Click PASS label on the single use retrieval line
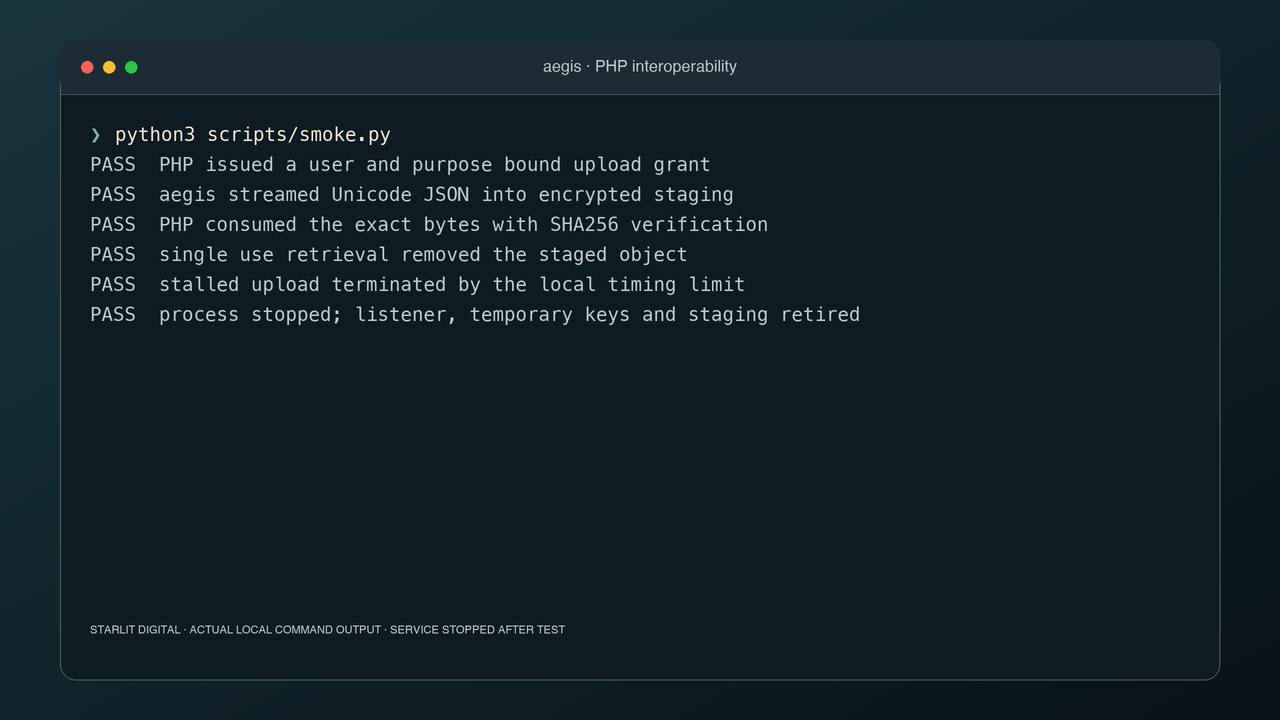This screenshot has height=720, width=1280. point(113,255)
